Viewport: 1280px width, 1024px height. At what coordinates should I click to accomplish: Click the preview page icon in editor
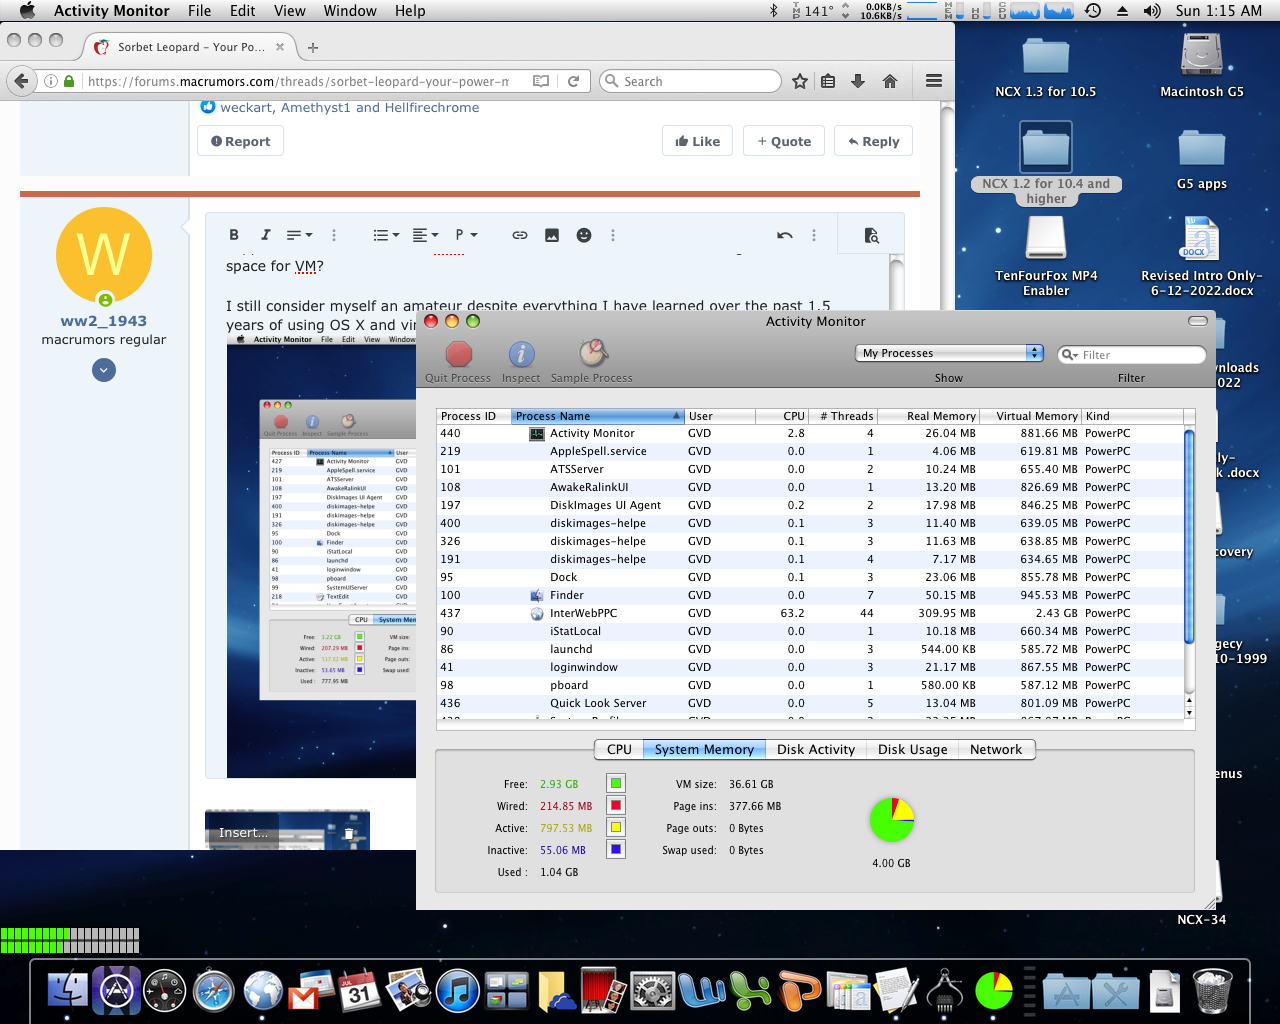coord(872,235)
